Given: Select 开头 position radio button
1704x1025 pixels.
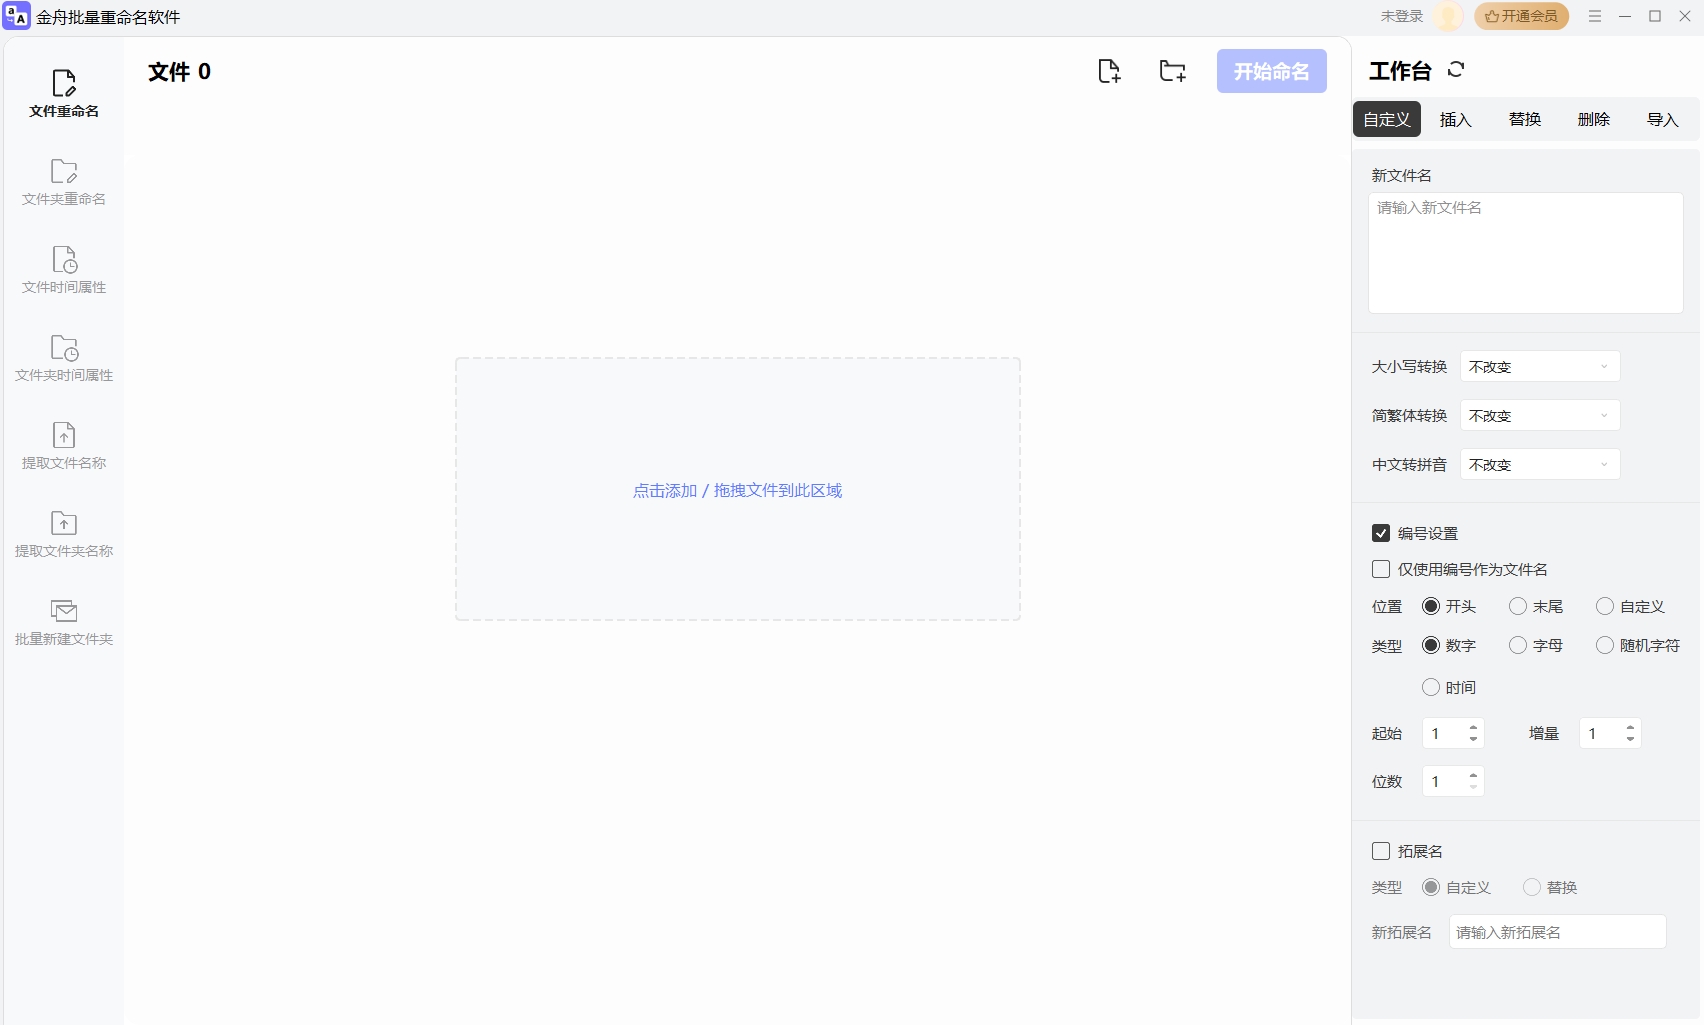Looking at the screenshot, I should (1431, 606).
